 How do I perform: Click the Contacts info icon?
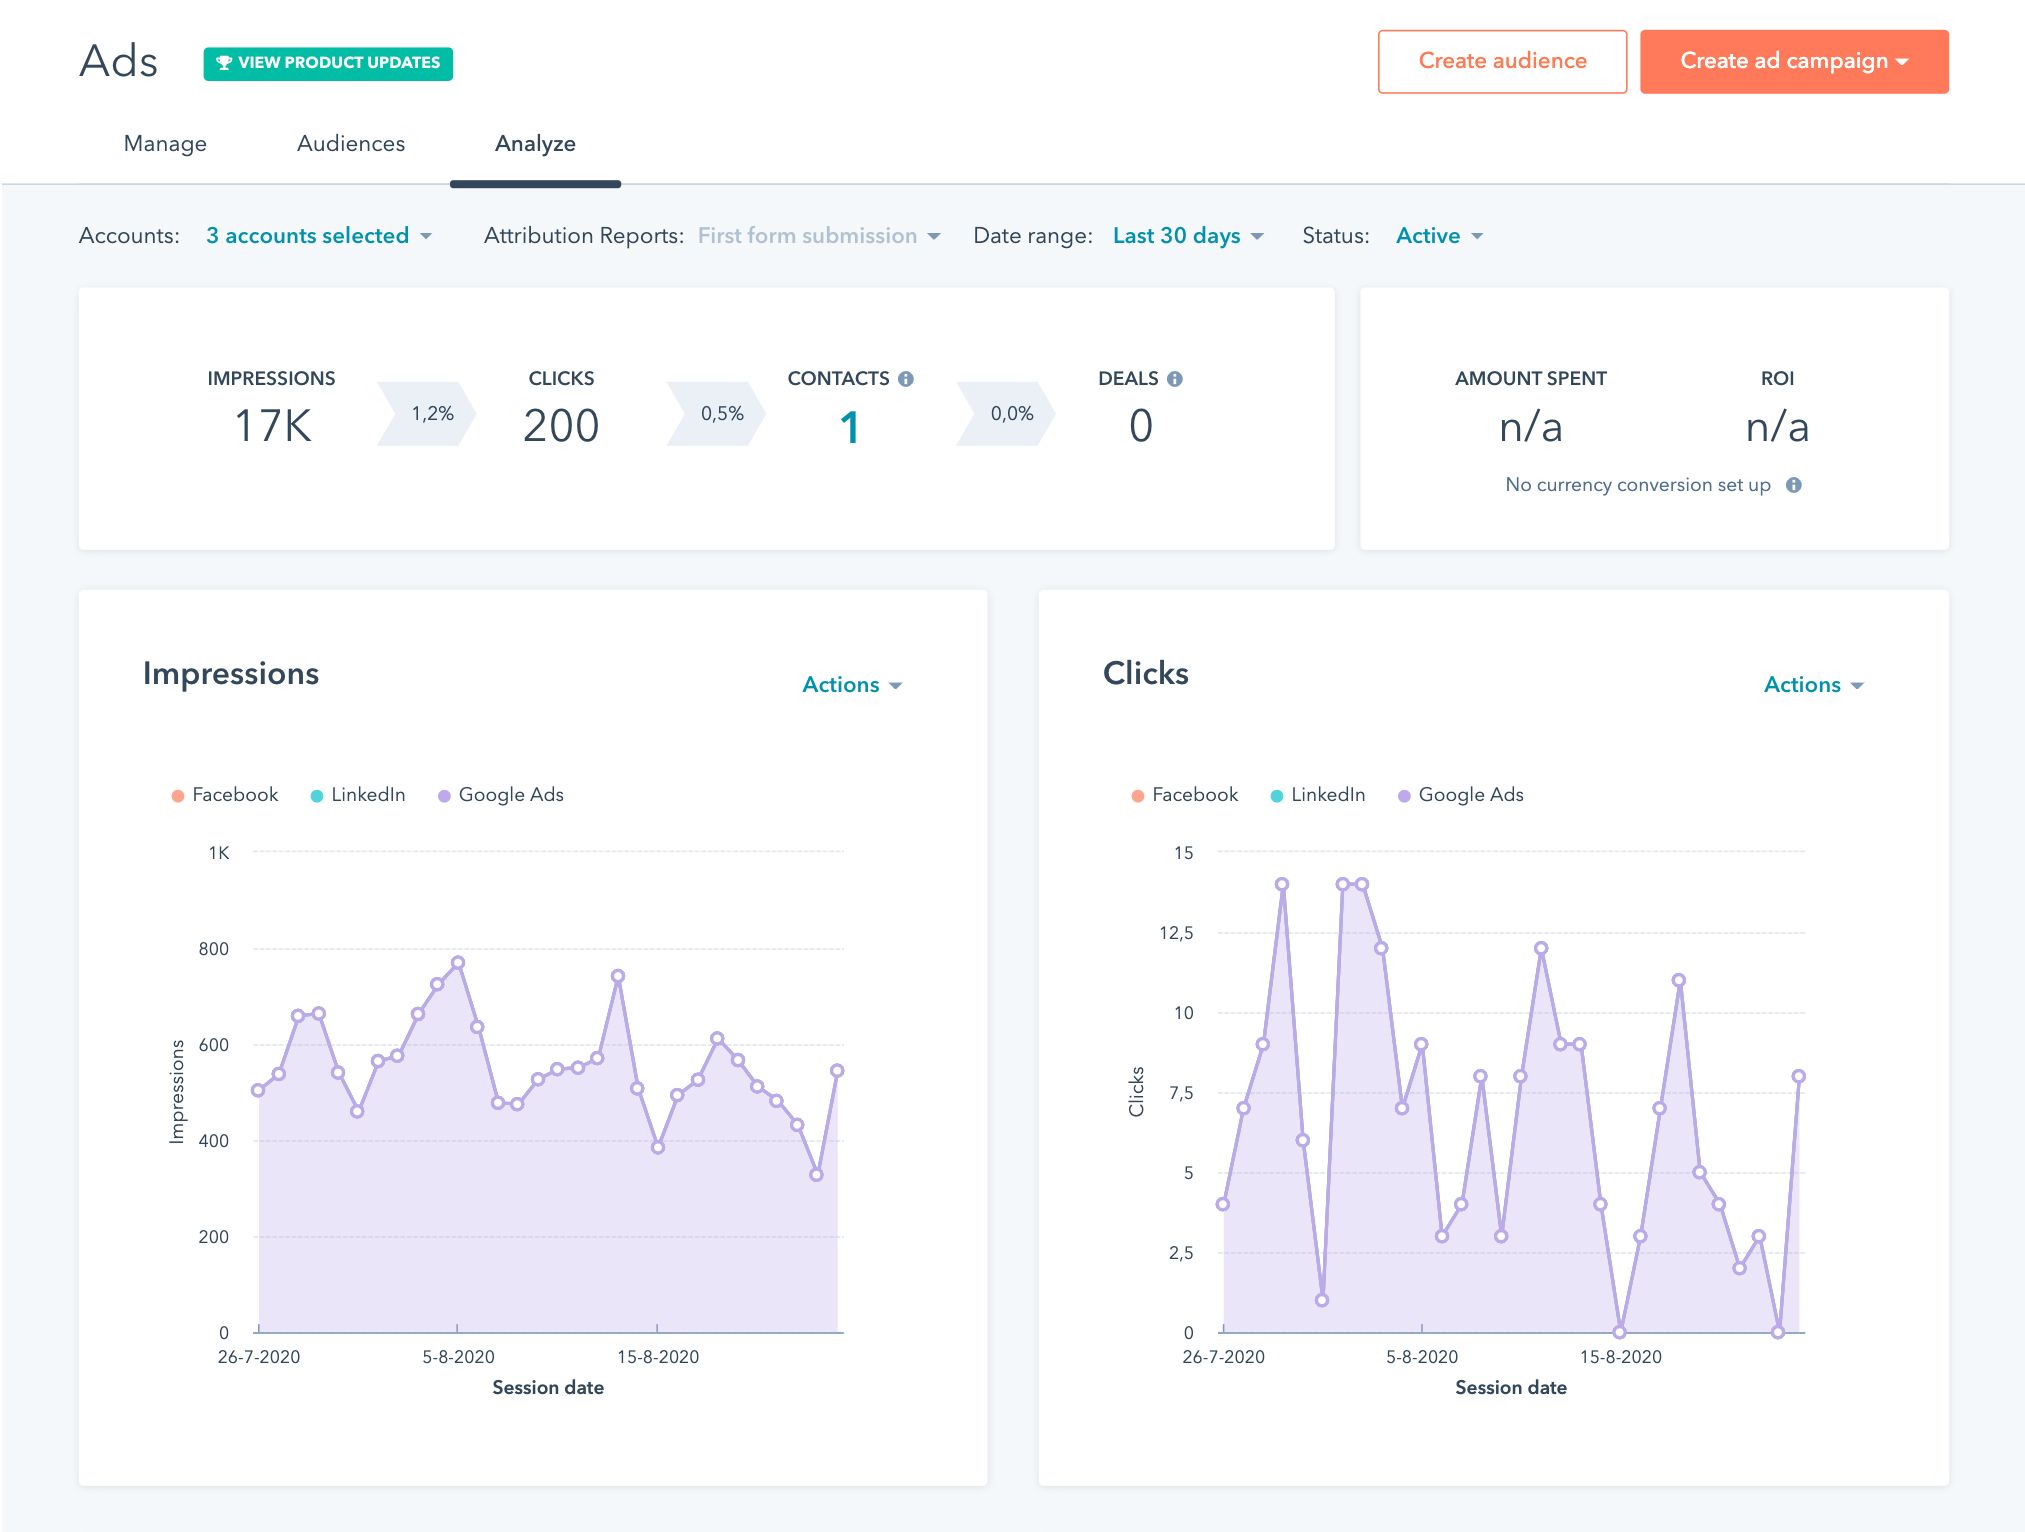point(905,379)
